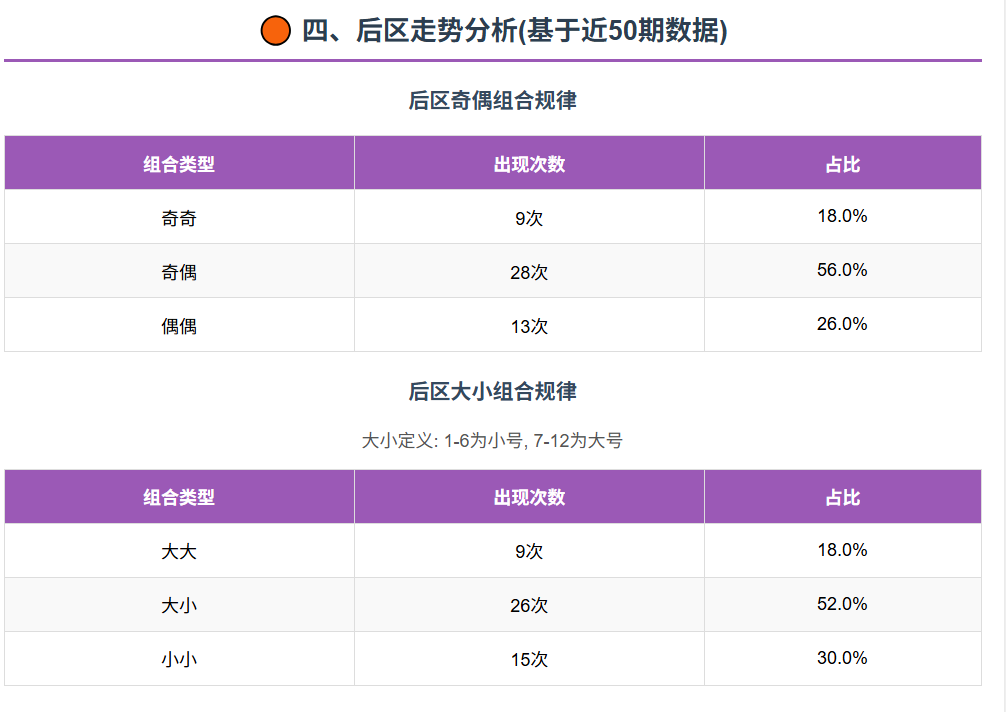Click the 后区走势分析 section heading text
This screenshot has width=1006, height=712.
(x=514, y=31)
